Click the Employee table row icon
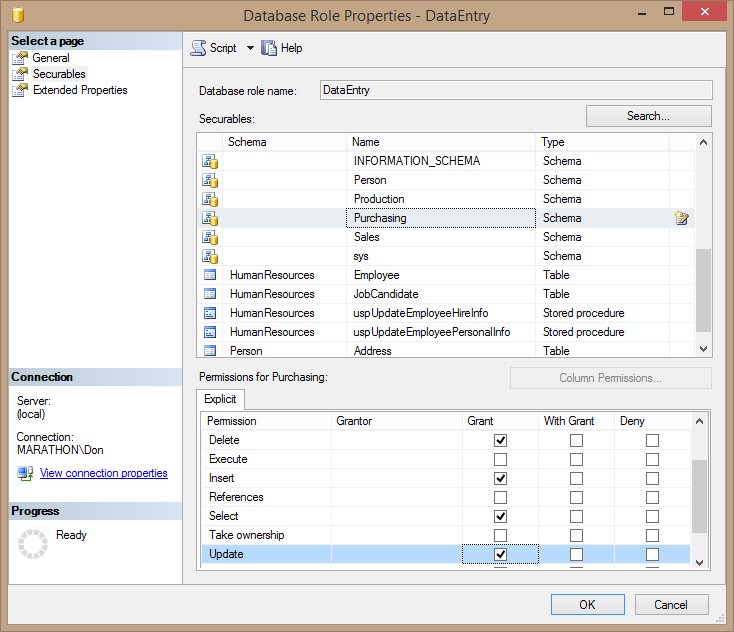734x632 pixels. click(210, 275)
